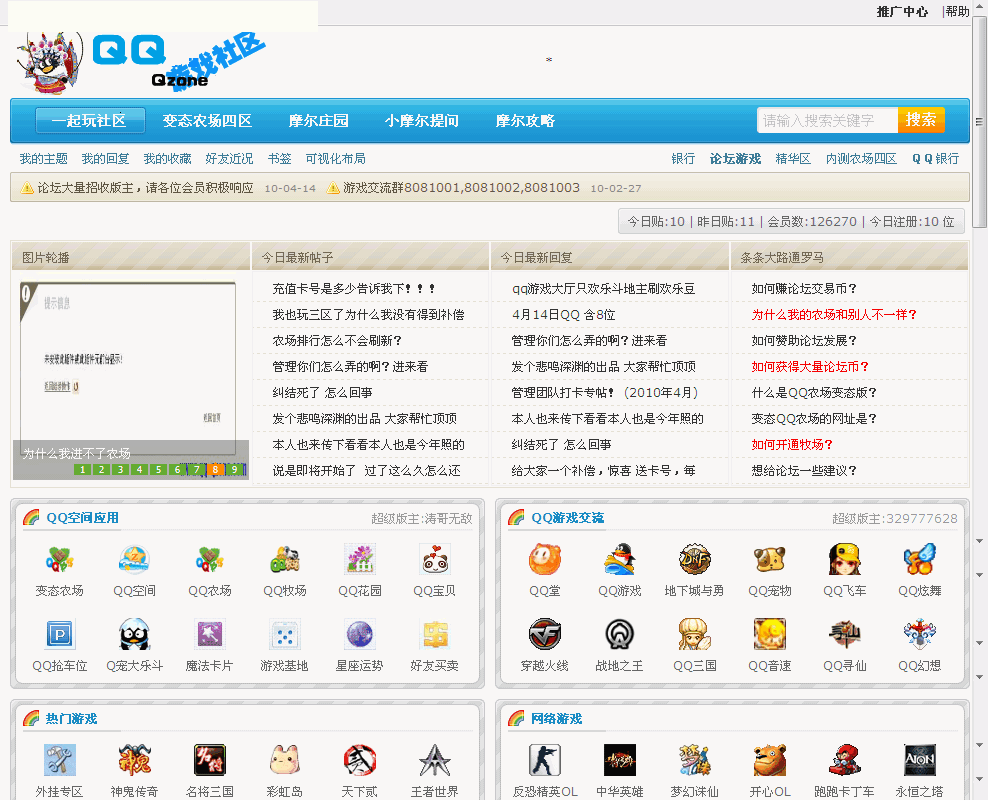Image resolution: width=988 pixels, height=800 pixels.
Task: Click the 梦幻诛仙 icon
Action: pos(694,760)
